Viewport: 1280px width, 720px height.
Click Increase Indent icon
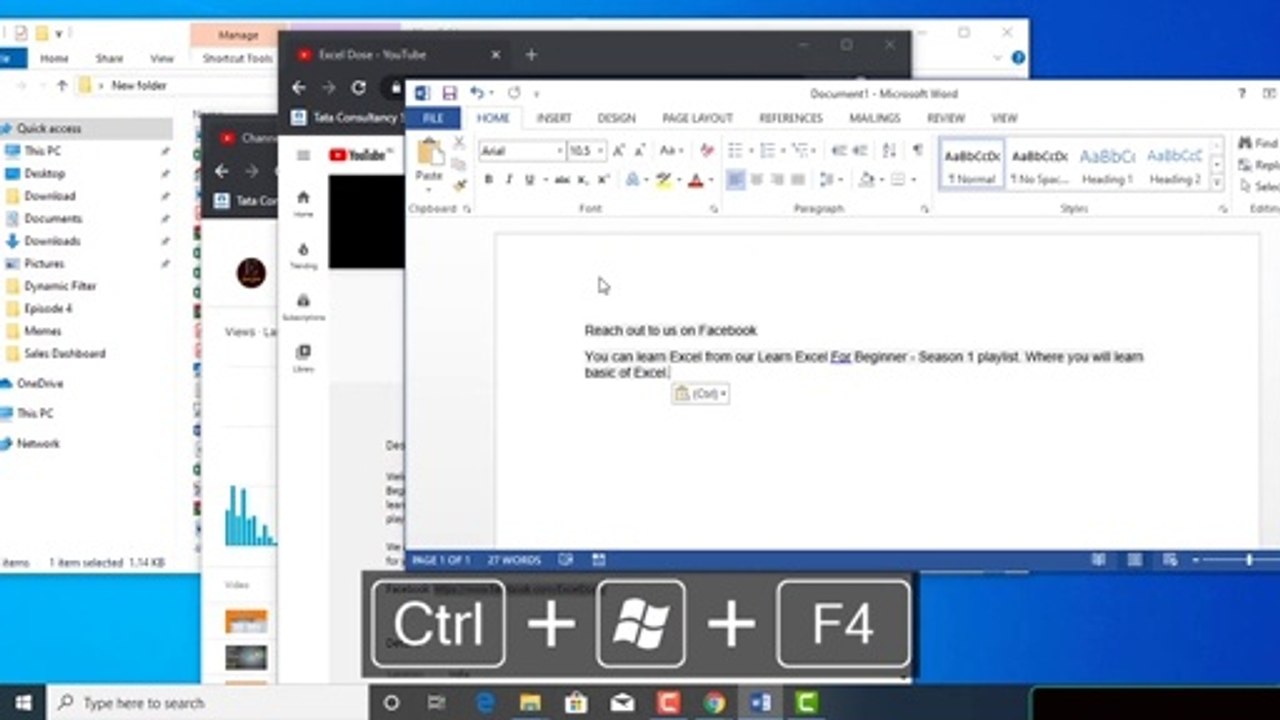pyautogui.click(x=860, y=151)
